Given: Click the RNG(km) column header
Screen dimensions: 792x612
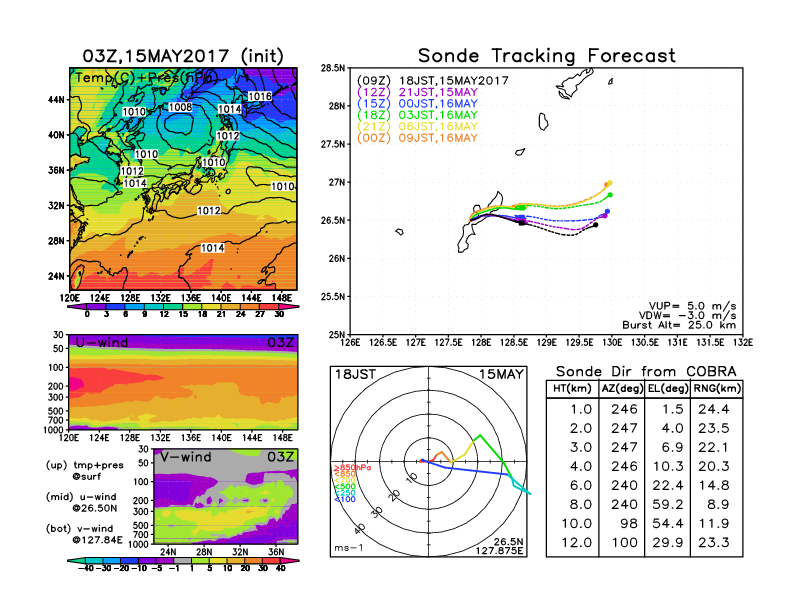Looking at the screenshot, I should 710,387.
